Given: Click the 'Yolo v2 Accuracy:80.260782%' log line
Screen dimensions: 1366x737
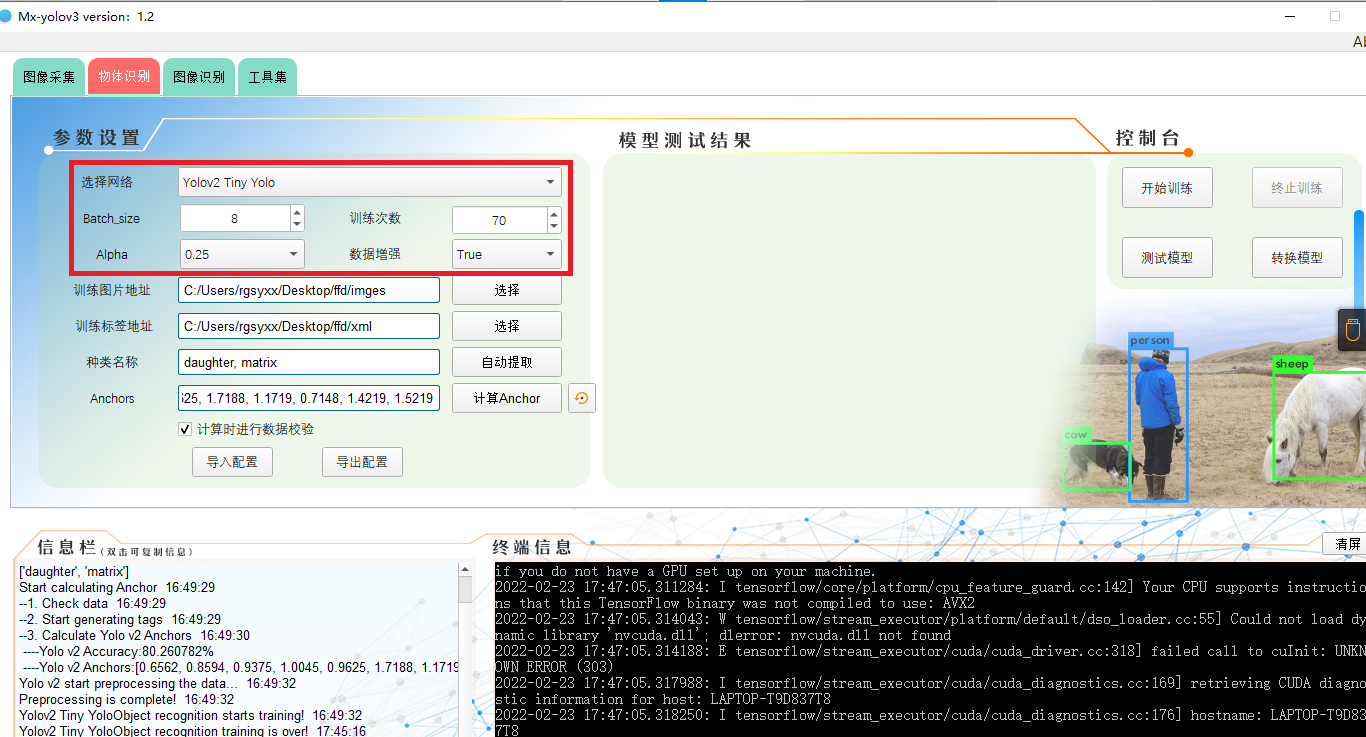Looking at the screenshot, I should 120,651.
